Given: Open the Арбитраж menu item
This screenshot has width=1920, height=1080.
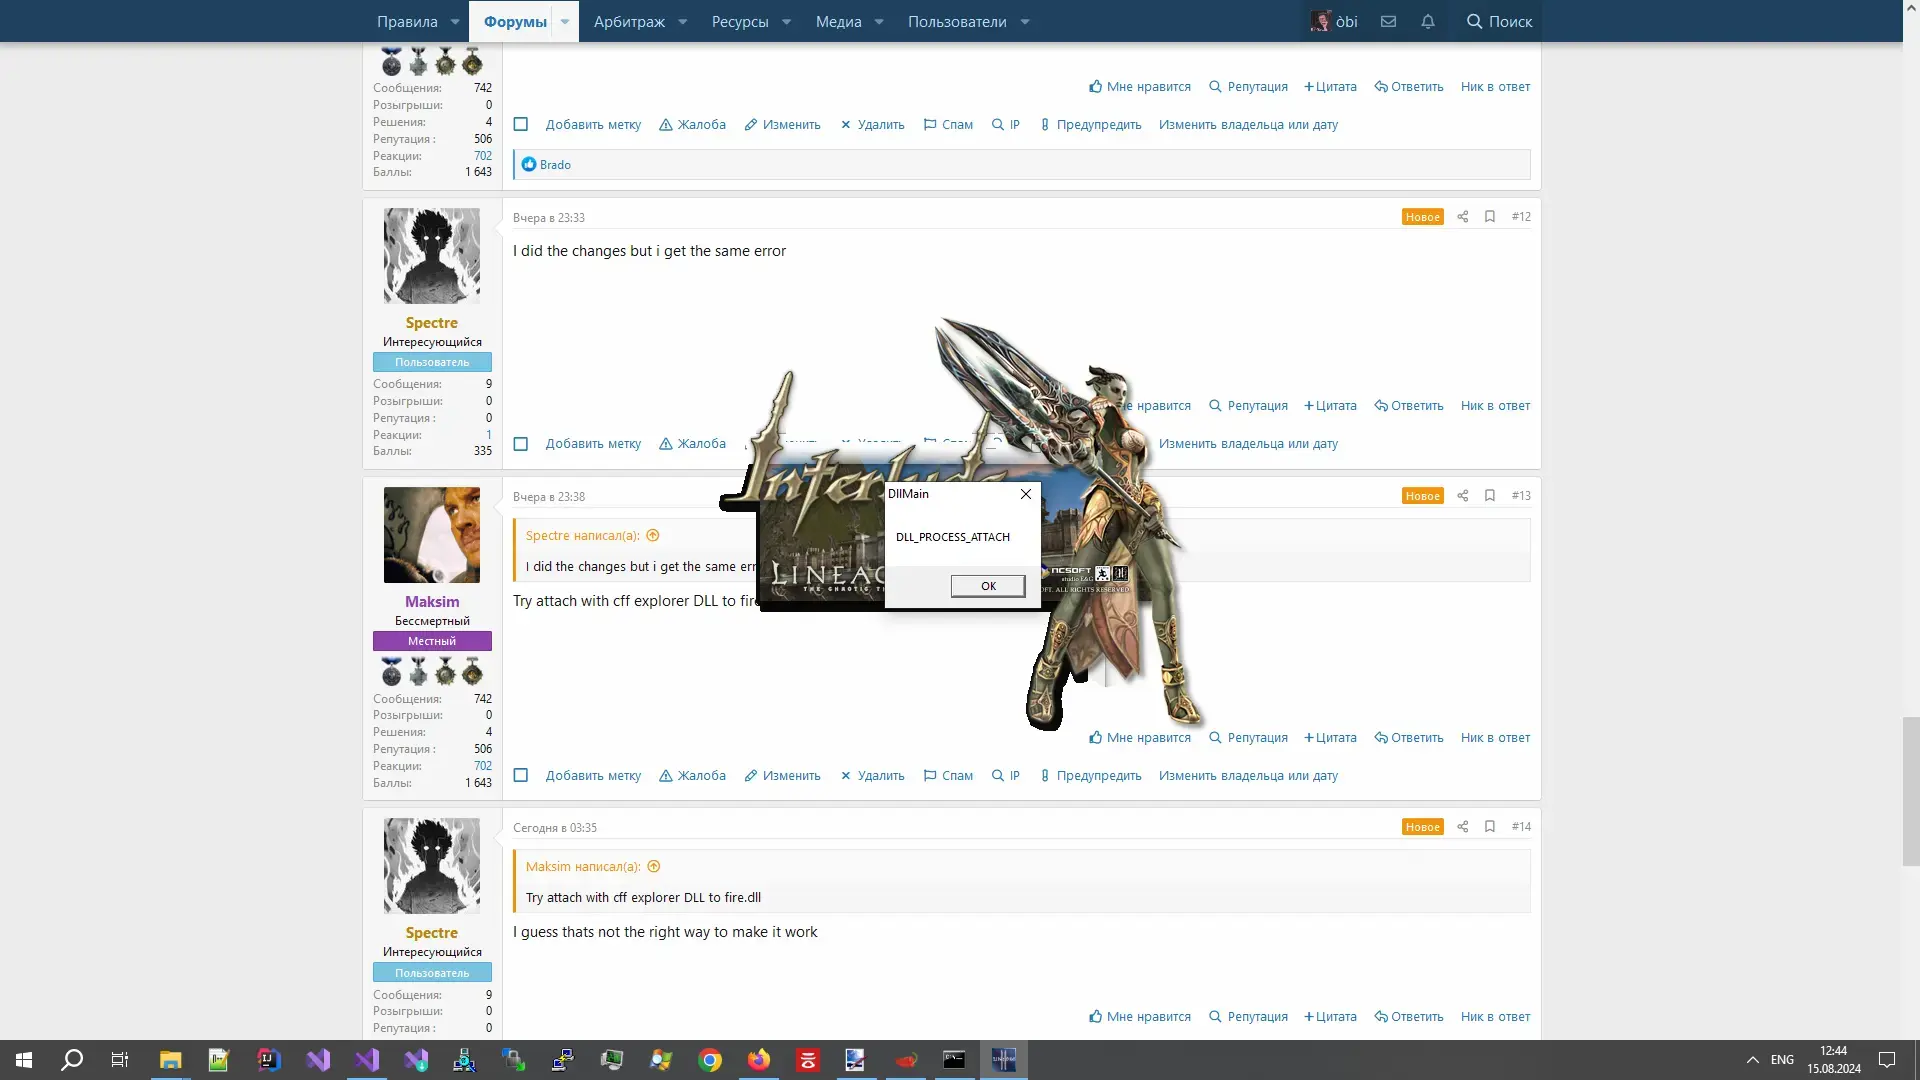Looking at the screenshot, I should click(629, 22).
